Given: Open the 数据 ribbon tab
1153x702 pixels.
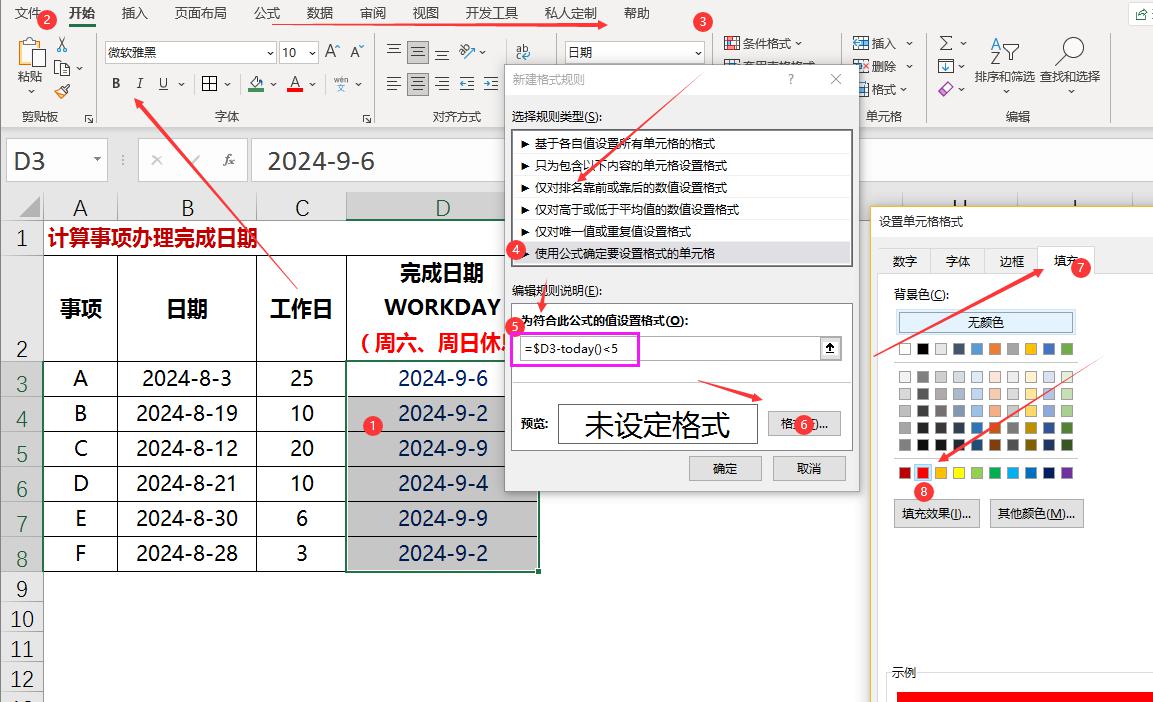Looking at the screenshot, I should pyautogui.click(x=320, y=13).
